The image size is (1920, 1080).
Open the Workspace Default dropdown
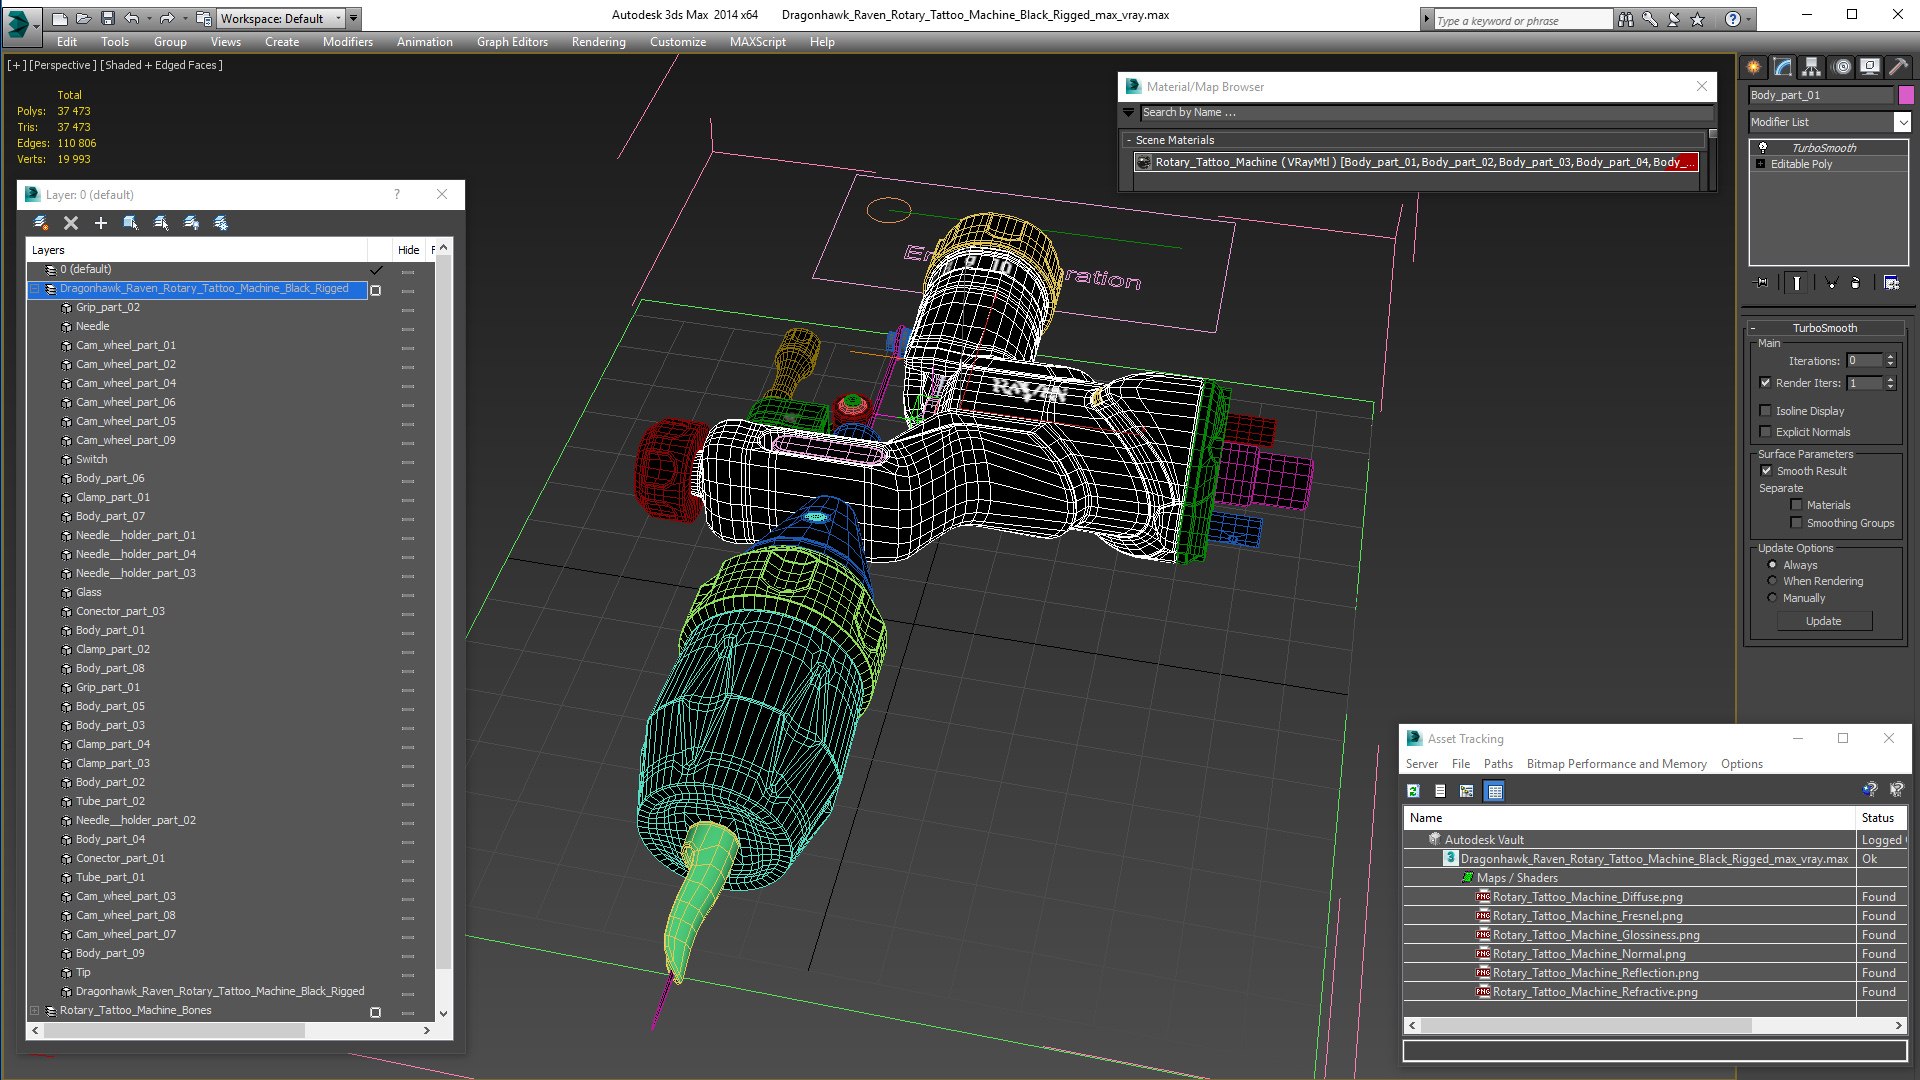tap(282, 19)
